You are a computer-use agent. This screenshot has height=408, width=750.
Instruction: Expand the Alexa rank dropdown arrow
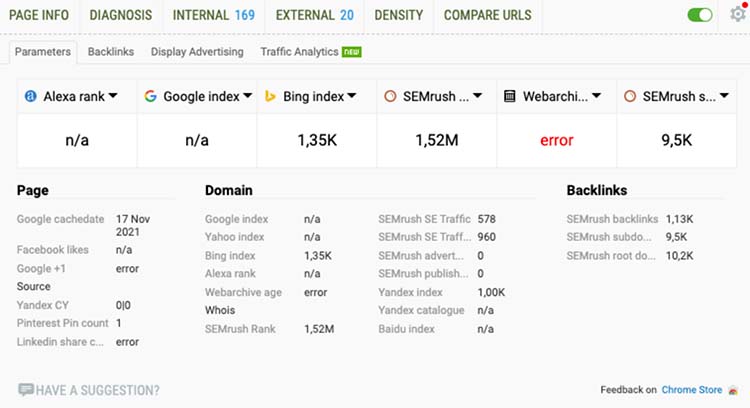pyautogui.click(x=113, y=96)
